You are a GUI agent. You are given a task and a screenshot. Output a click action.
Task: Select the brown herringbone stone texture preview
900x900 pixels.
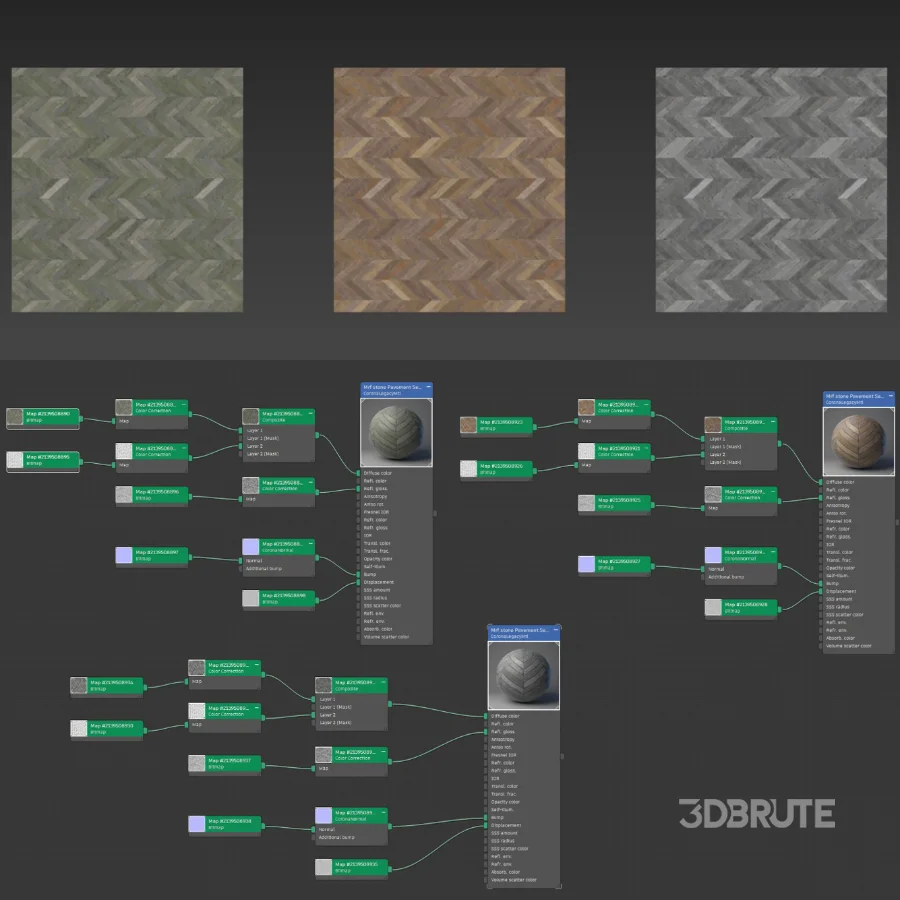(449, 190)
